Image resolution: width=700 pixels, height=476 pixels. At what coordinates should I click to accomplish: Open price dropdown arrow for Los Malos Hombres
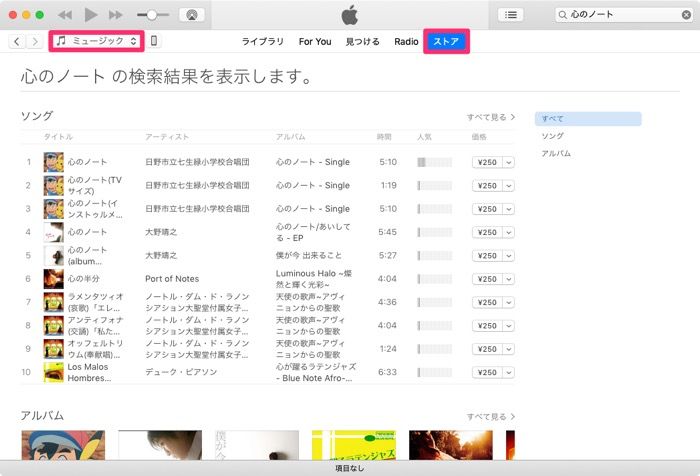508,372
